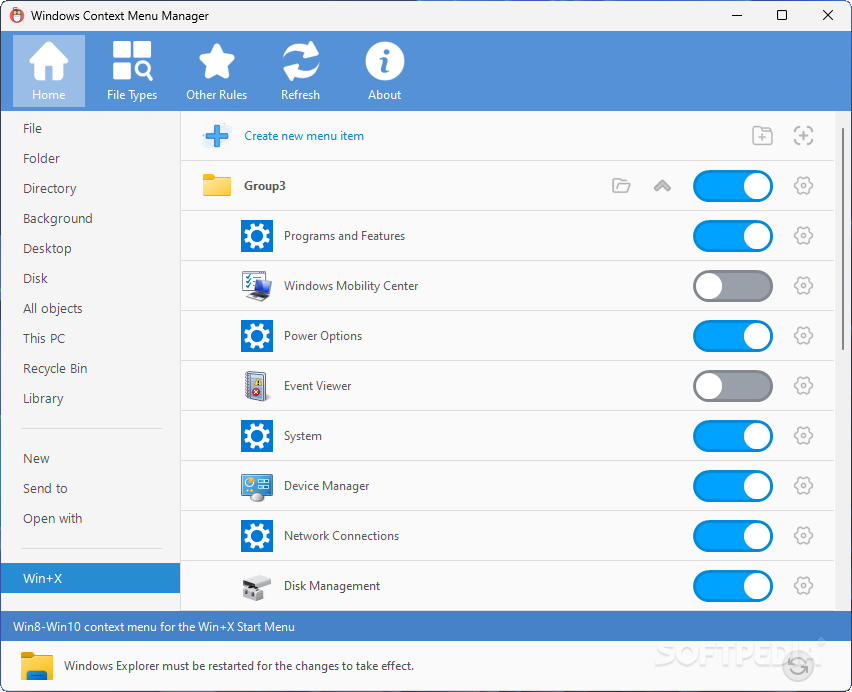Click the Network Connections gear icon tile
The width and height of the screenshot is (852, 692).
(x=257, y=536)
